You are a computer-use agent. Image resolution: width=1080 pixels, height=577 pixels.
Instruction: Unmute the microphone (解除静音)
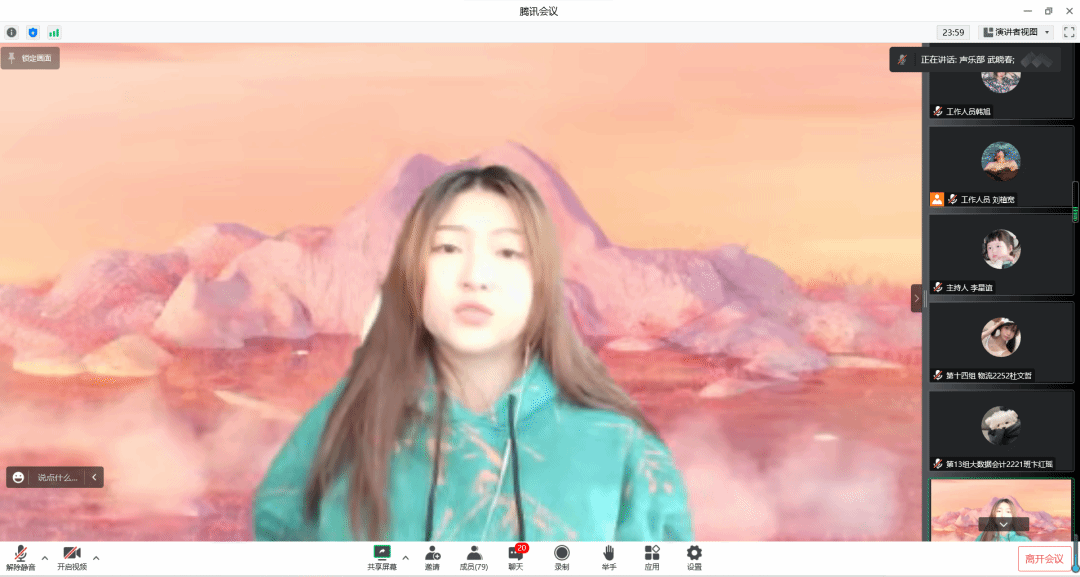click(x=20, y=555)
